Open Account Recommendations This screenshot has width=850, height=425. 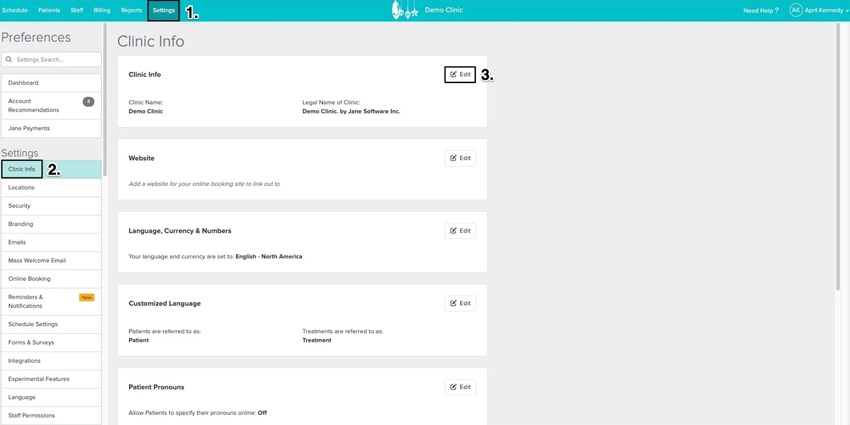[x=51, y=106]
